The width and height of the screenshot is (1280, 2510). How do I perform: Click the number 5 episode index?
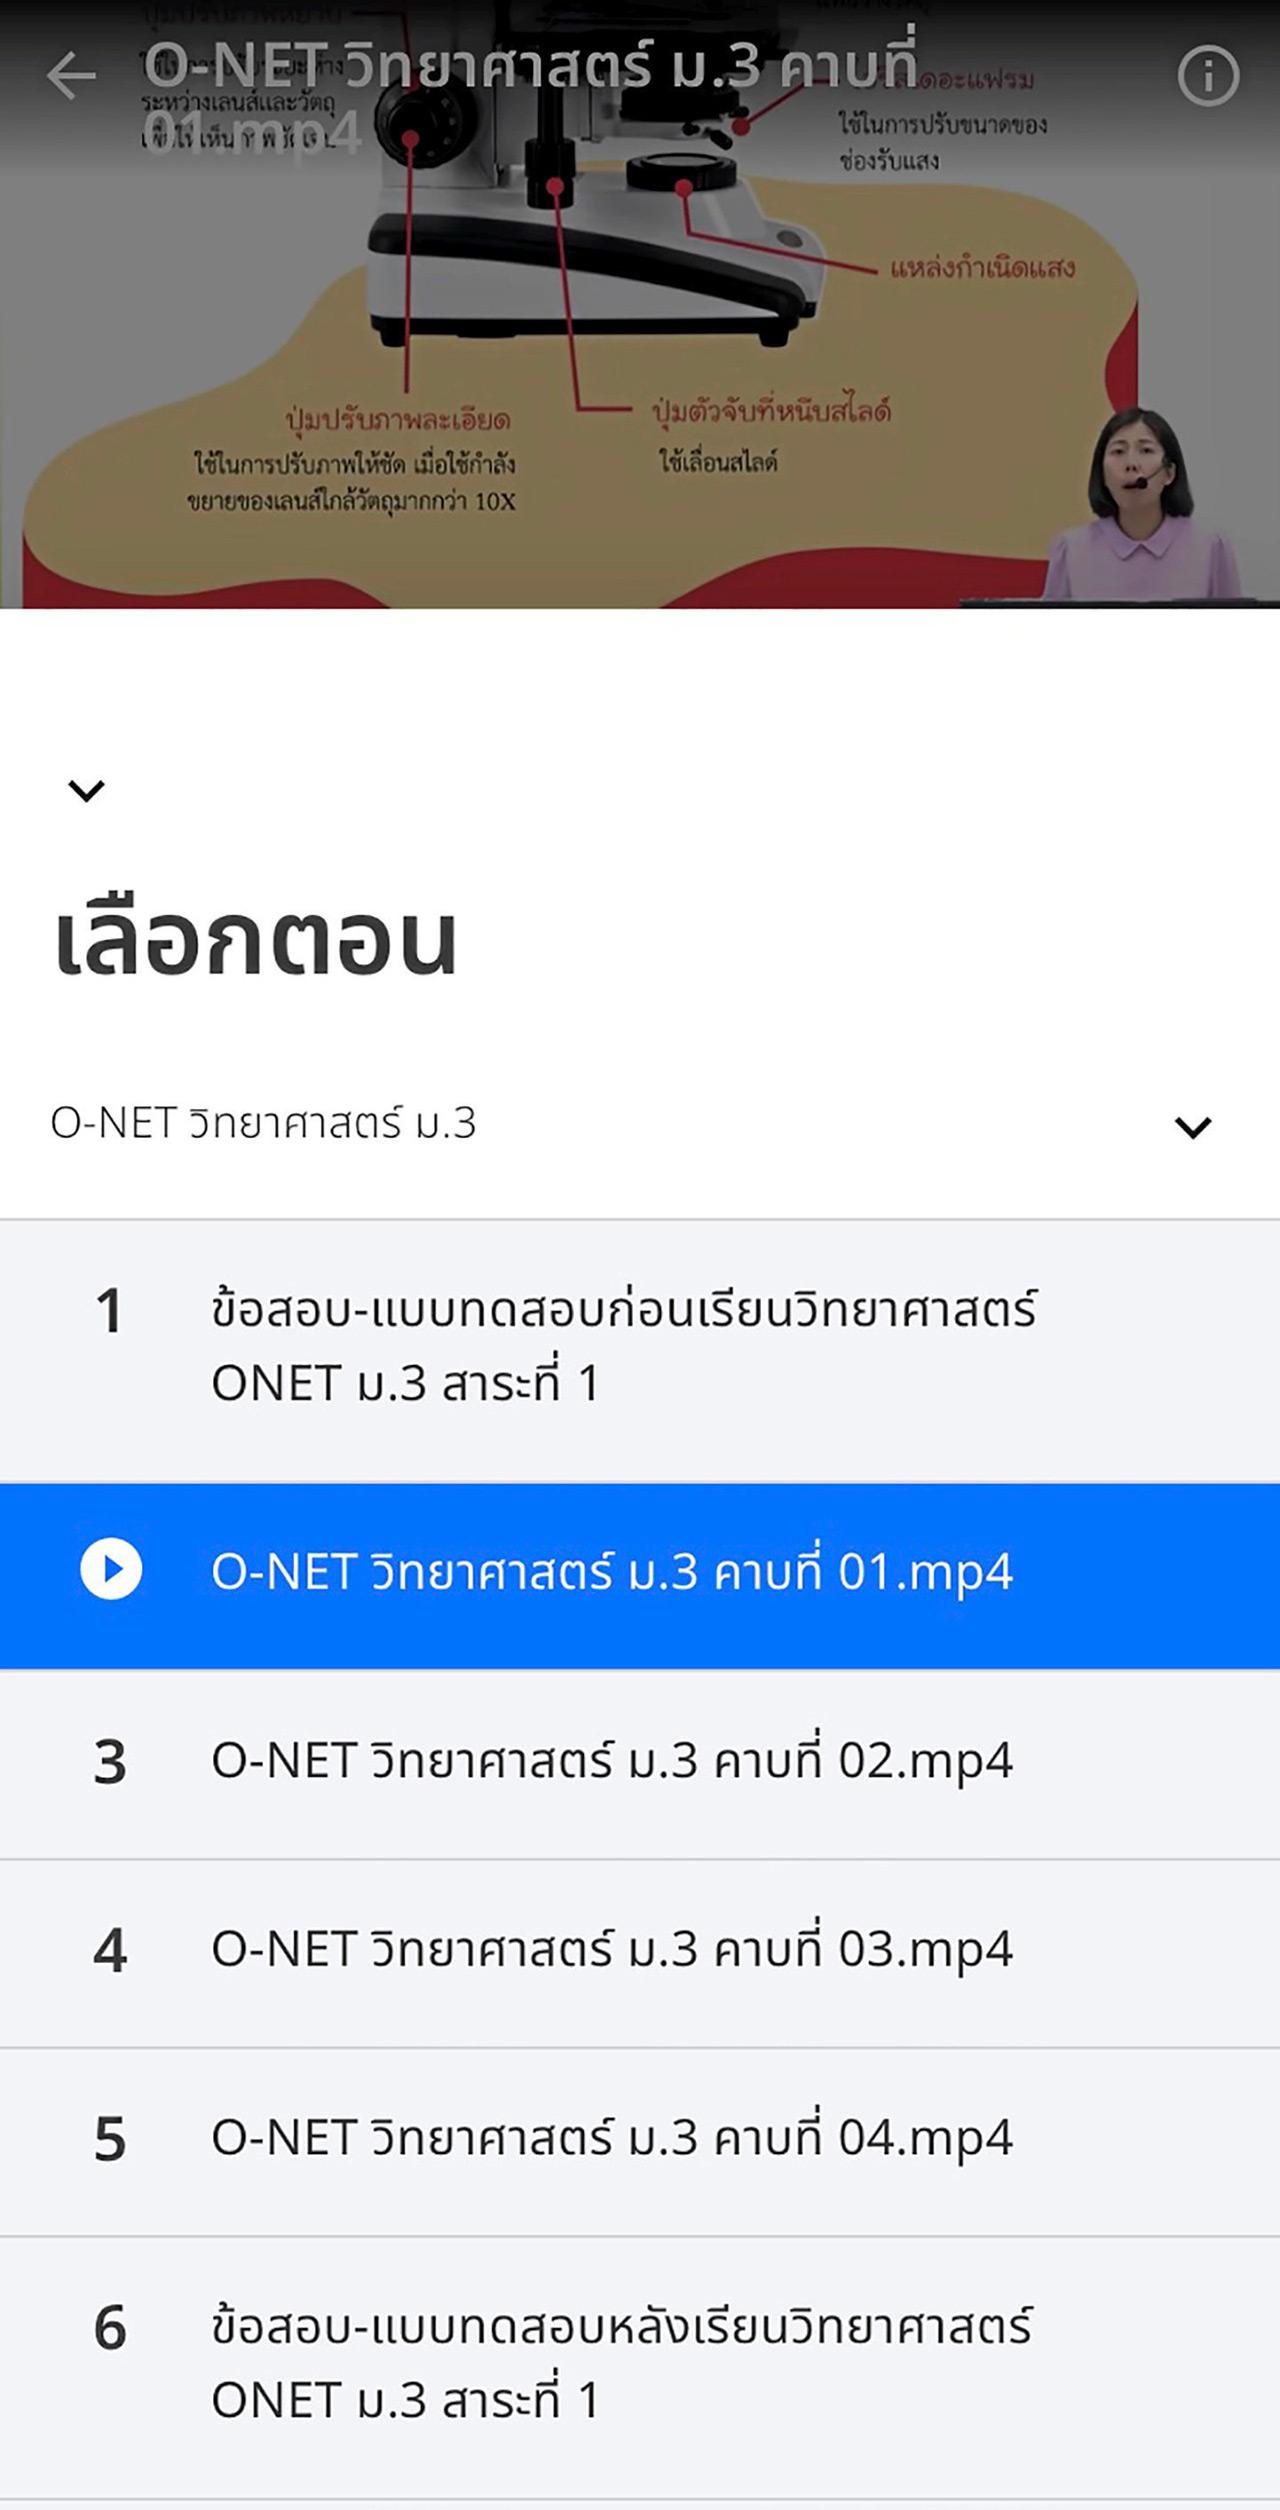(110, 2140)
